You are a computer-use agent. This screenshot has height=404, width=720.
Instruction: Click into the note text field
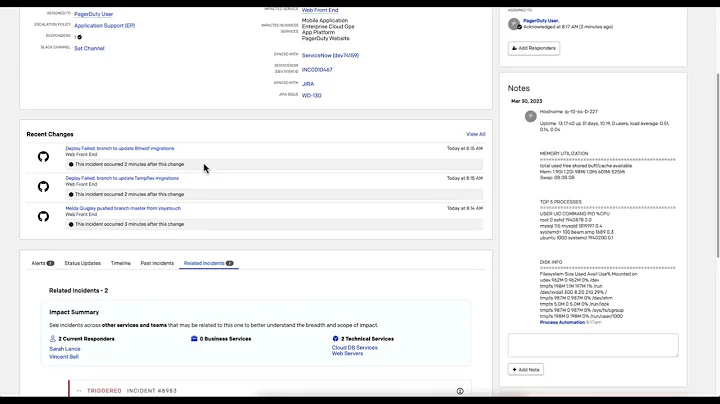593,345
